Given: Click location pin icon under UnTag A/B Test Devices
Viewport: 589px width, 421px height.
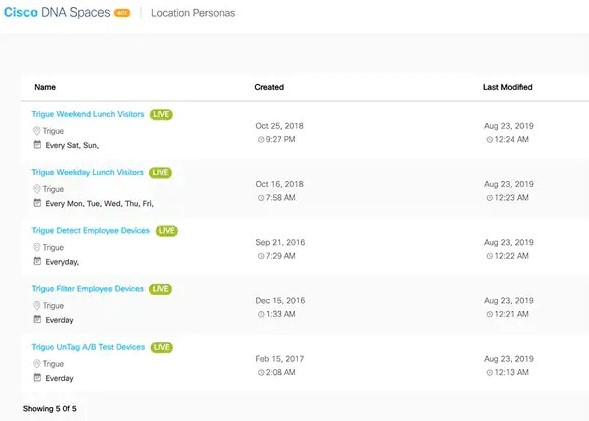Looking at the screenshot, I should (x=36, y=364).
